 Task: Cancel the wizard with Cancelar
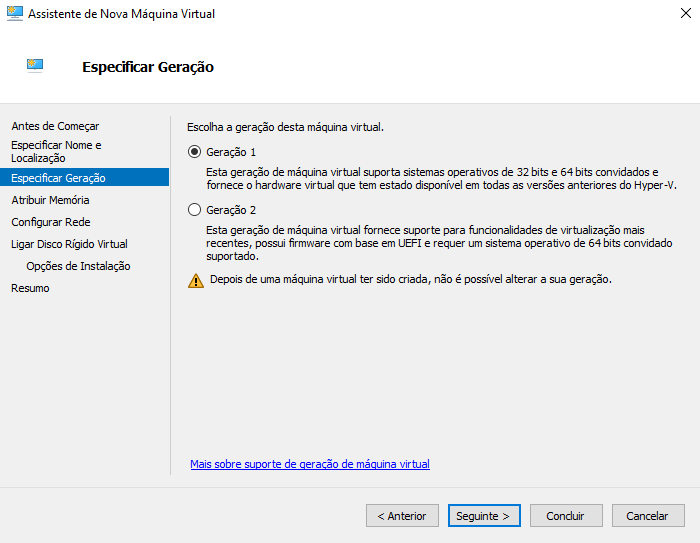pos(648,516)
